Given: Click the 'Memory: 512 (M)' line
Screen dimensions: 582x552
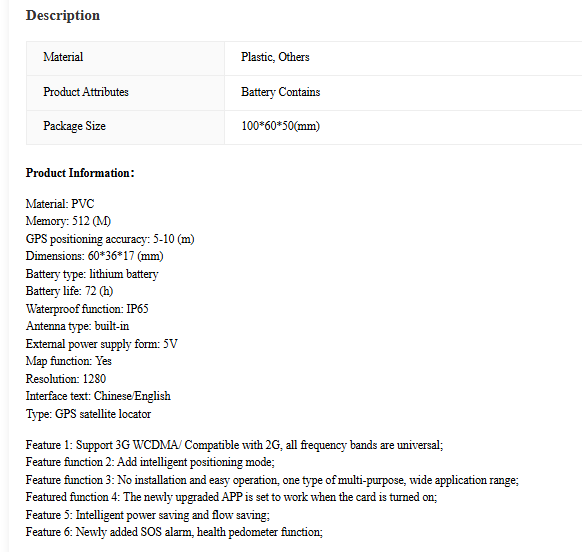Looking at the screenshot, I should pos(68,221).
